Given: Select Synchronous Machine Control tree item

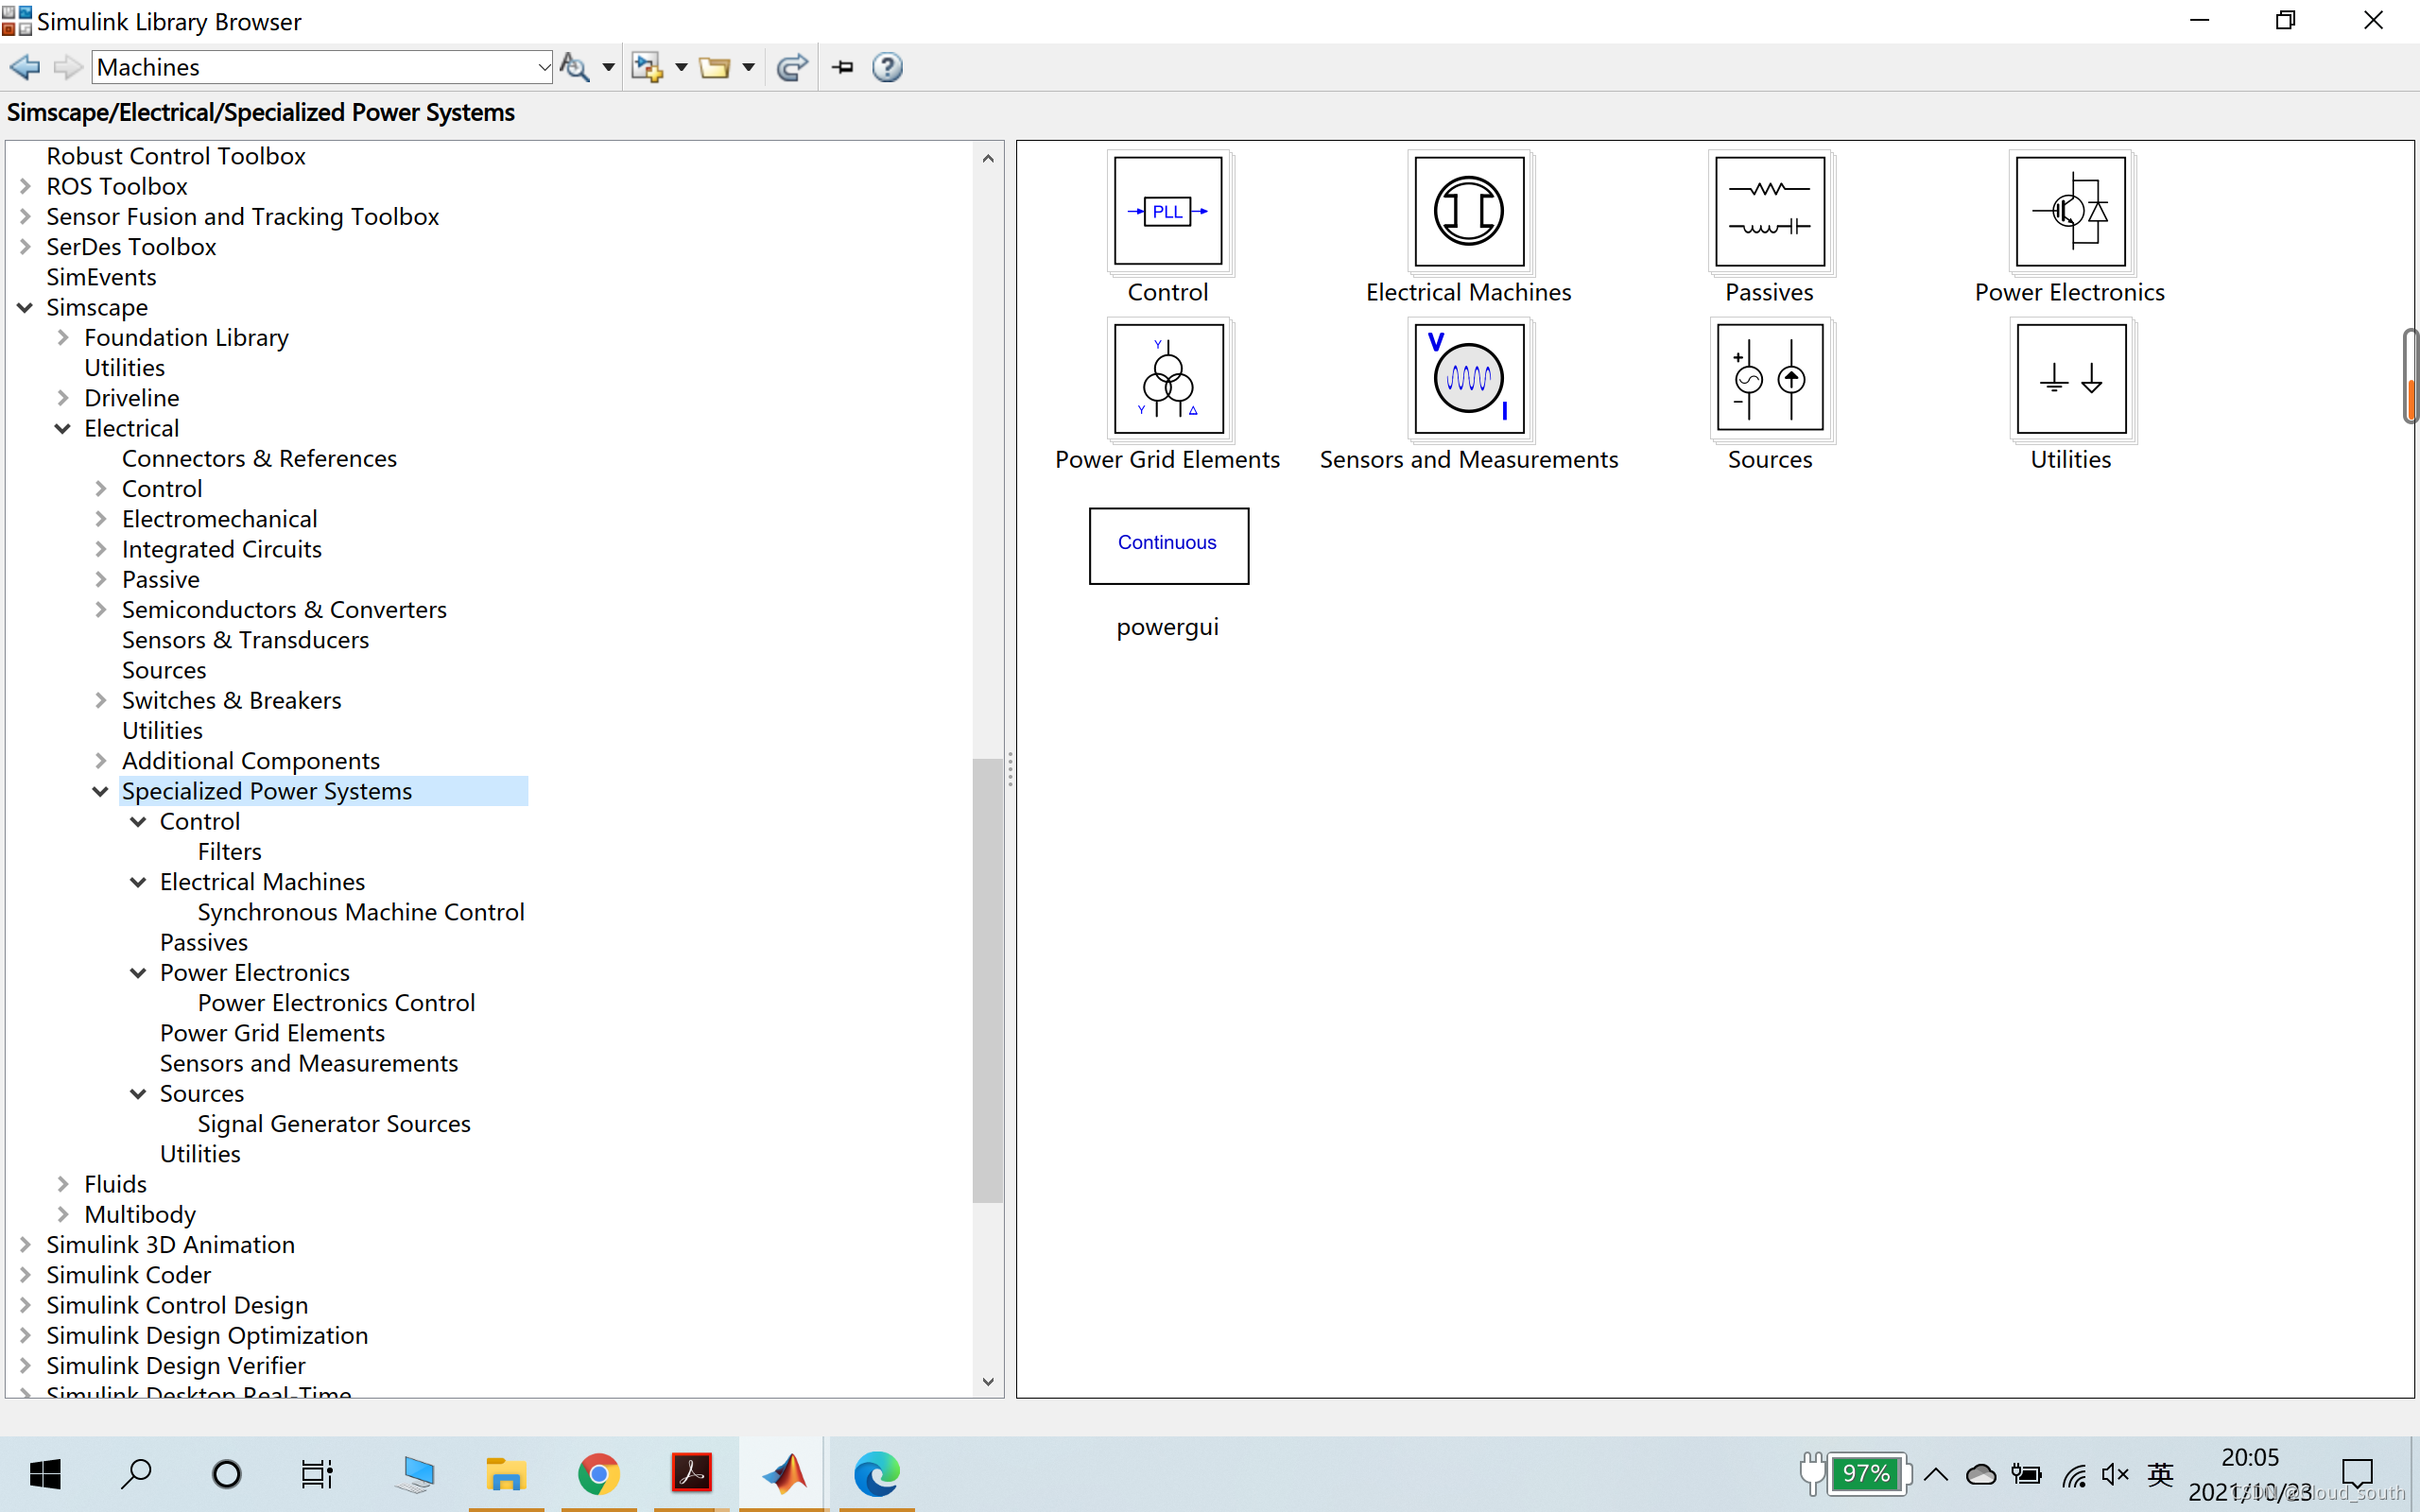Looking at the screenshot, I should click(x=360, y=912).
